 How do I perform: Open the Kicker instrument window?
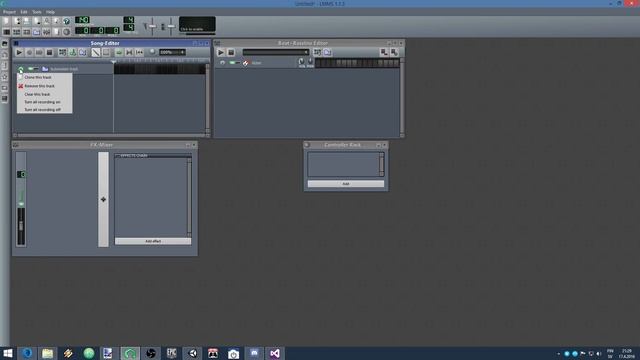(x=270, y=63)
